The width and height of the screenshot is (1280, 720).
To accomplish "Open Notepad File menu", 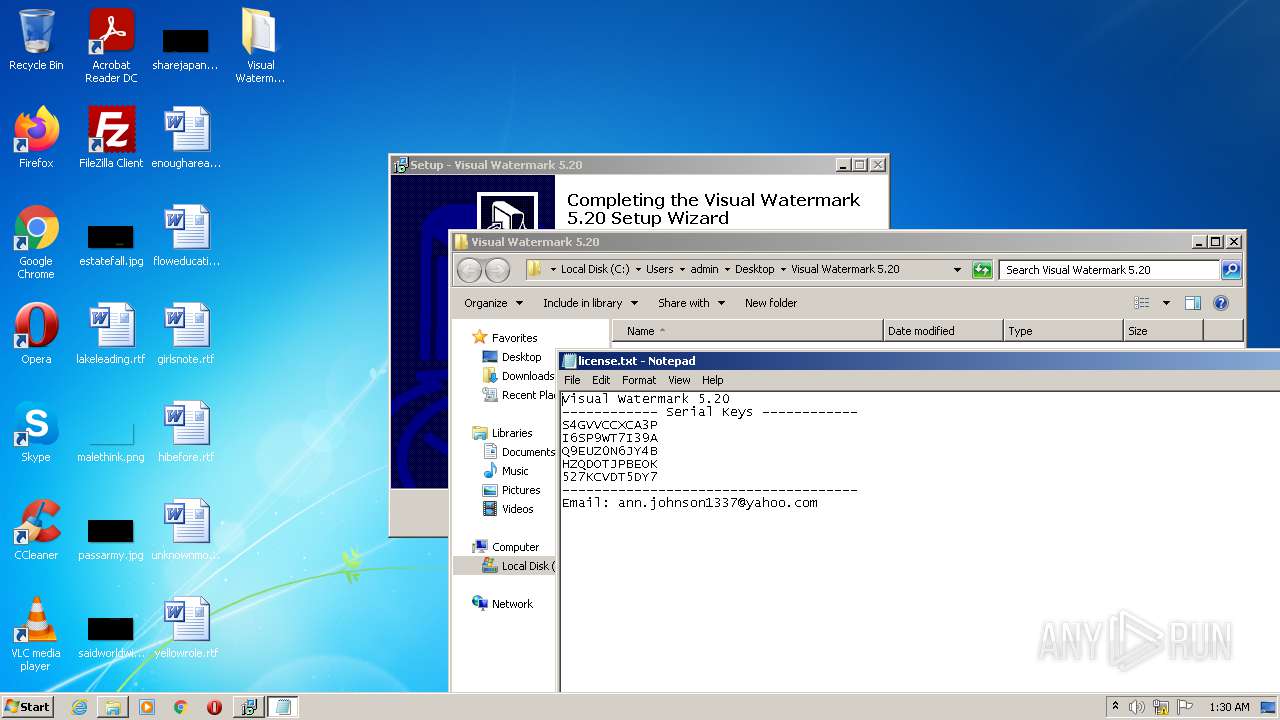I will [572, 380].
